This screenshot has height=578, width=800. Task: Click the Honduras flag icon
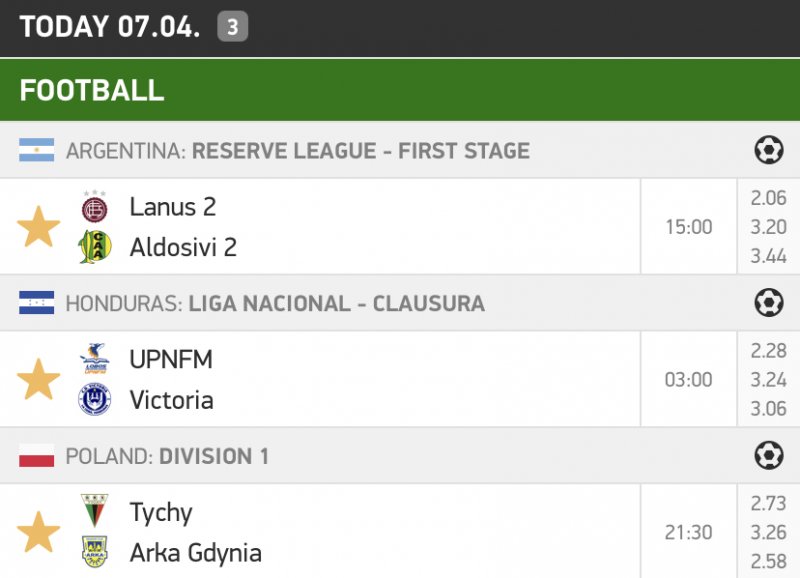click(x=37, y=303)
